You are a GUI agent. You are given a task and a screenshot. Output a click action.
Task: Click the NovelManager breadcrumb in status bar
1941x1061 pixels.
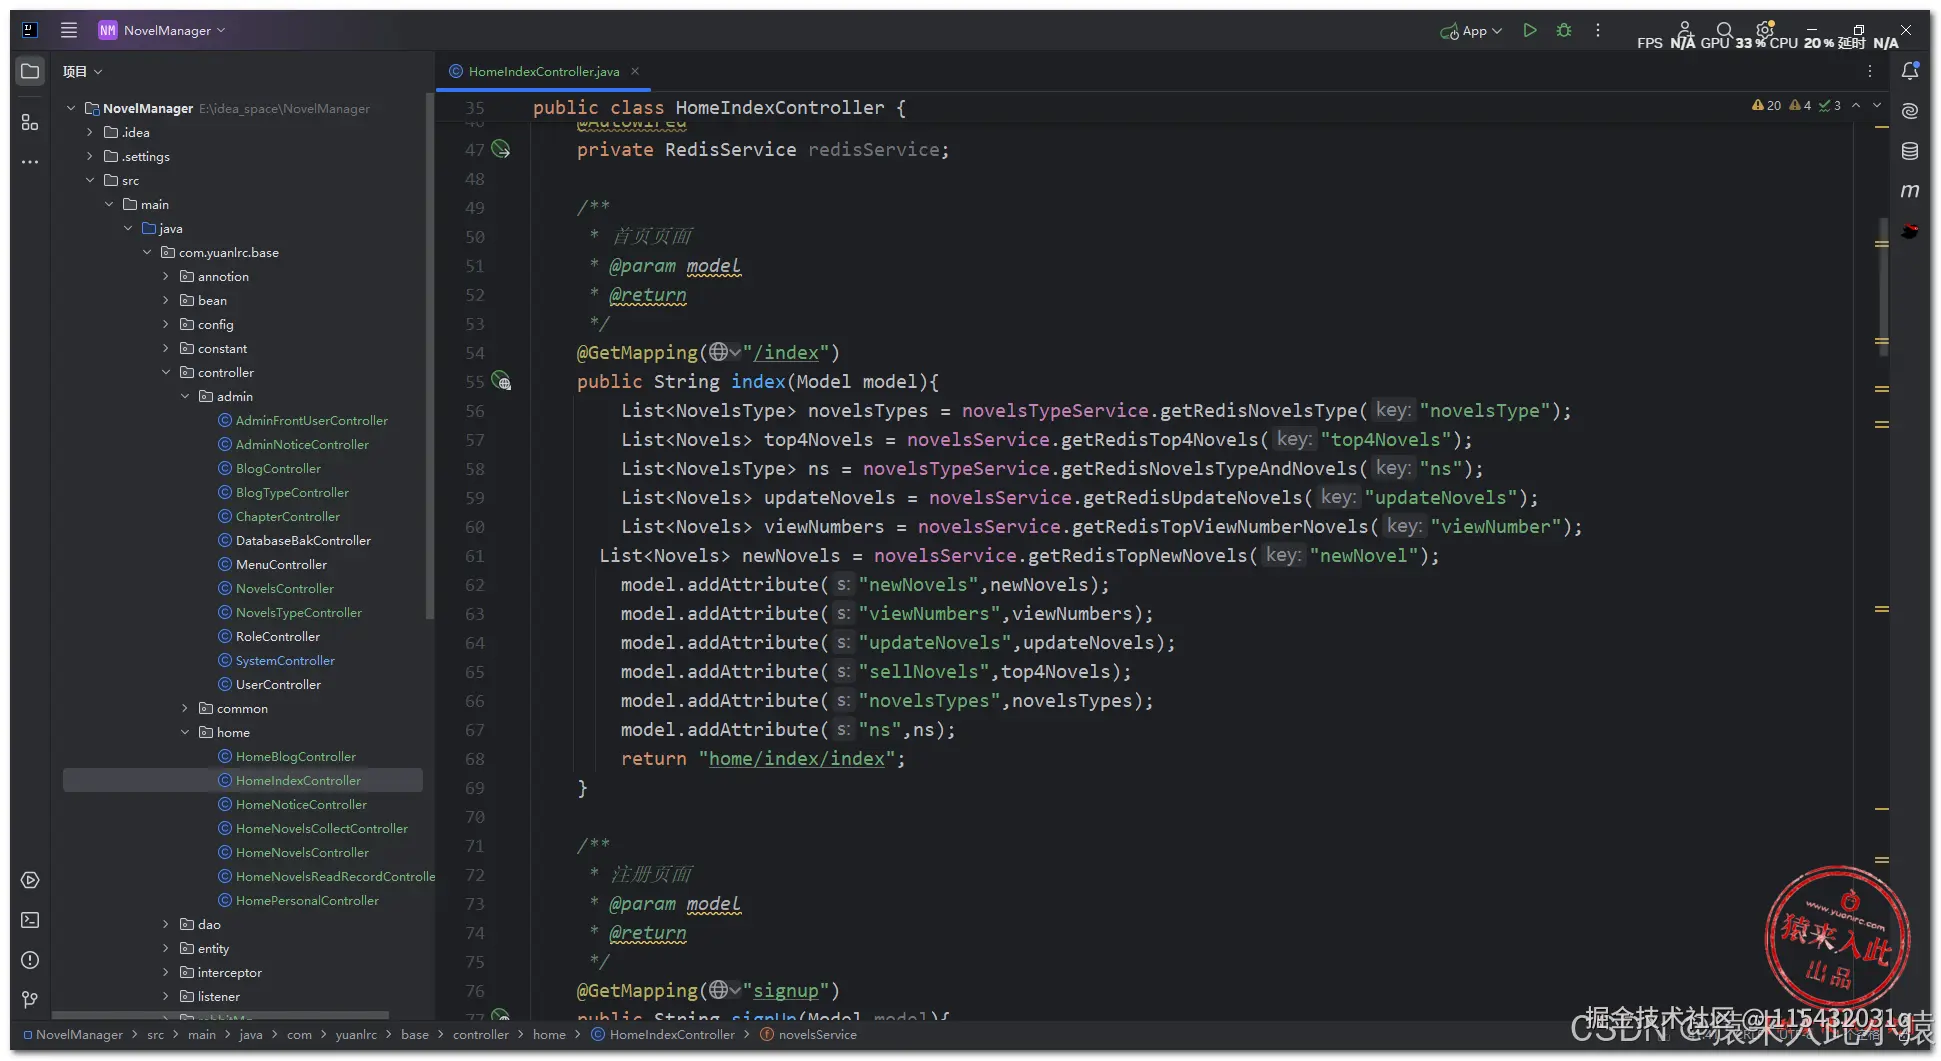coord(79,1035)
